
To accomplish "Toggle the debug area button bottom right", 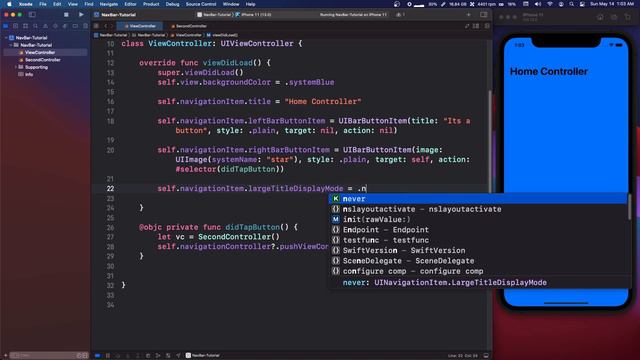I will point(486,355).
